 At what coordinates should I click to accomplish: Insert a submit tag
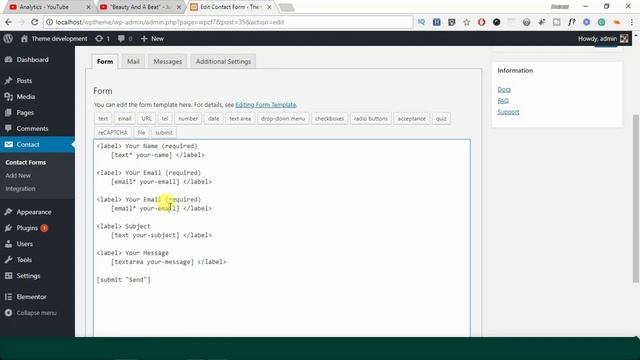tap(164, 133)
